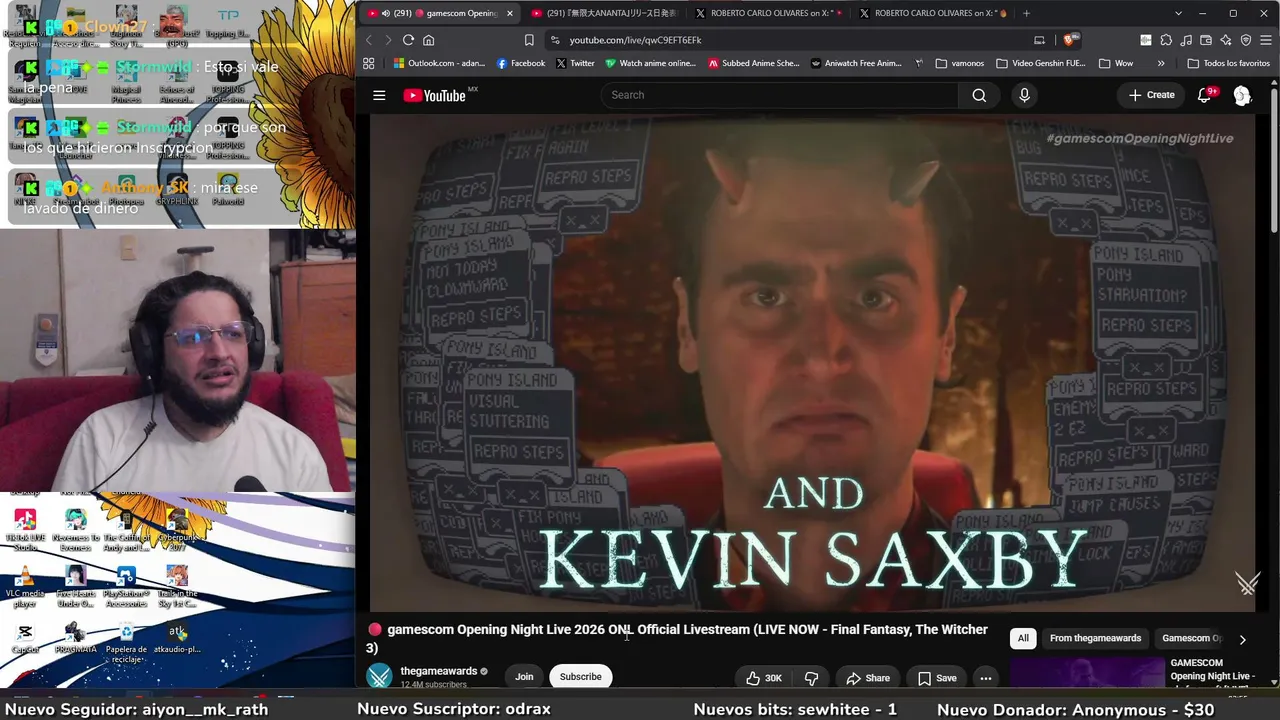The width and height of the screenshot is (1280, 720).
Task: Click the YouTube search input field
Action: click(x=780, y=95)
